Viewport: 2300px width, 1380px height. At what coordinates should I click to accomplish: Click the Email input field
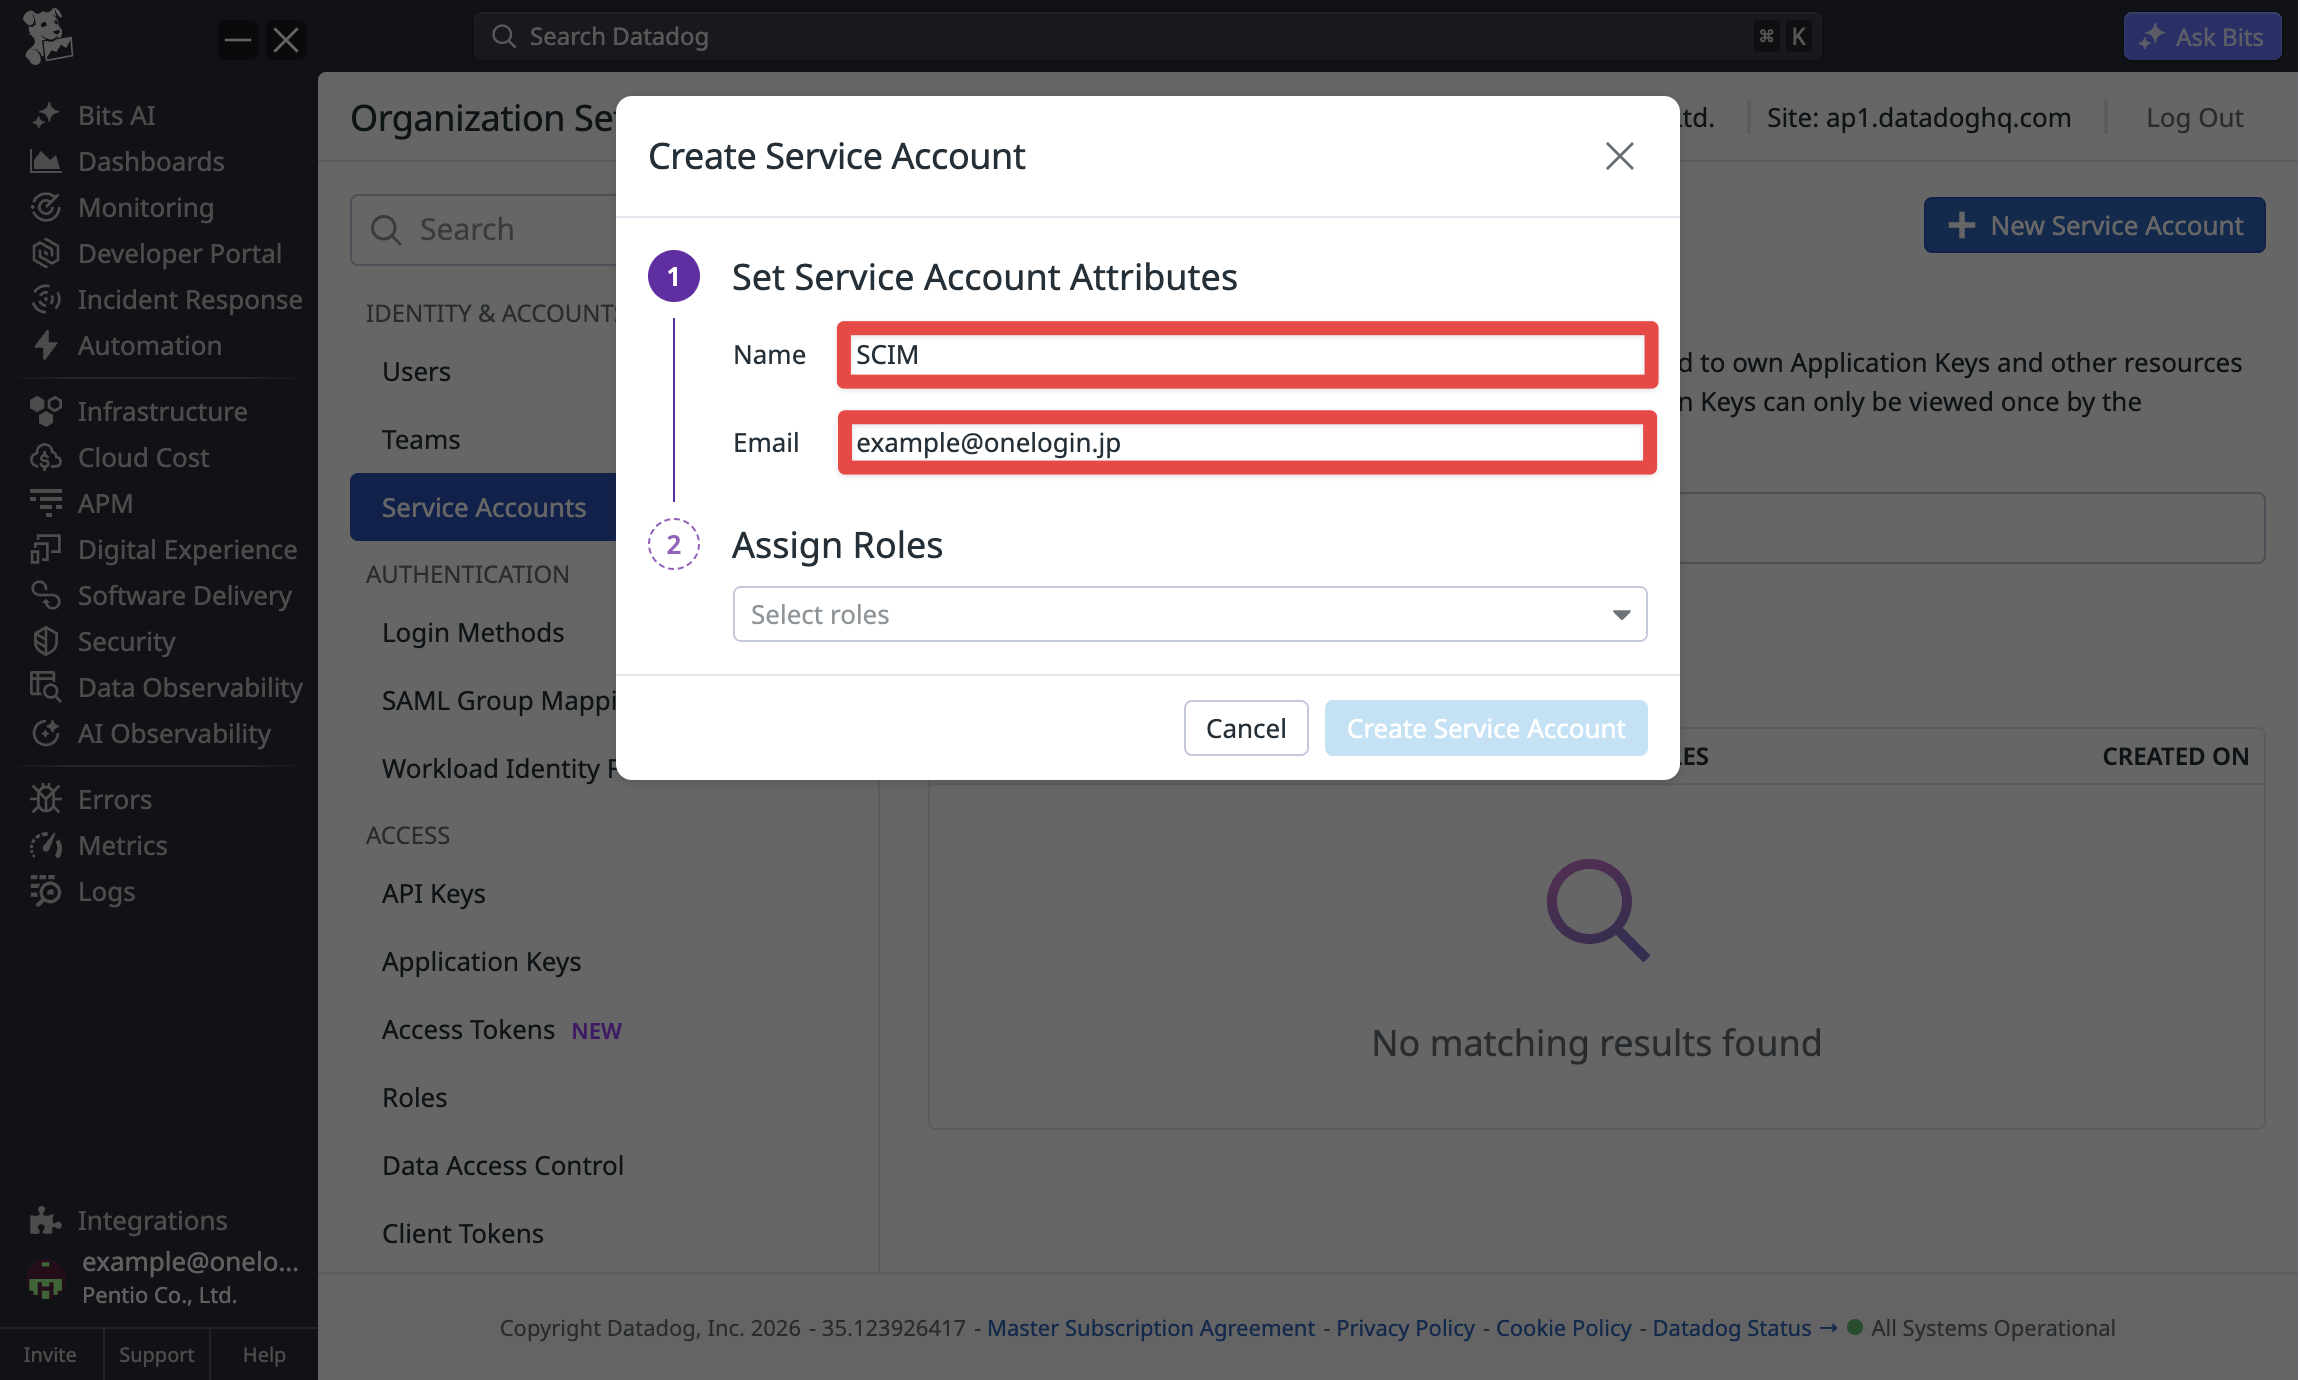click(x=1247, y=442)
